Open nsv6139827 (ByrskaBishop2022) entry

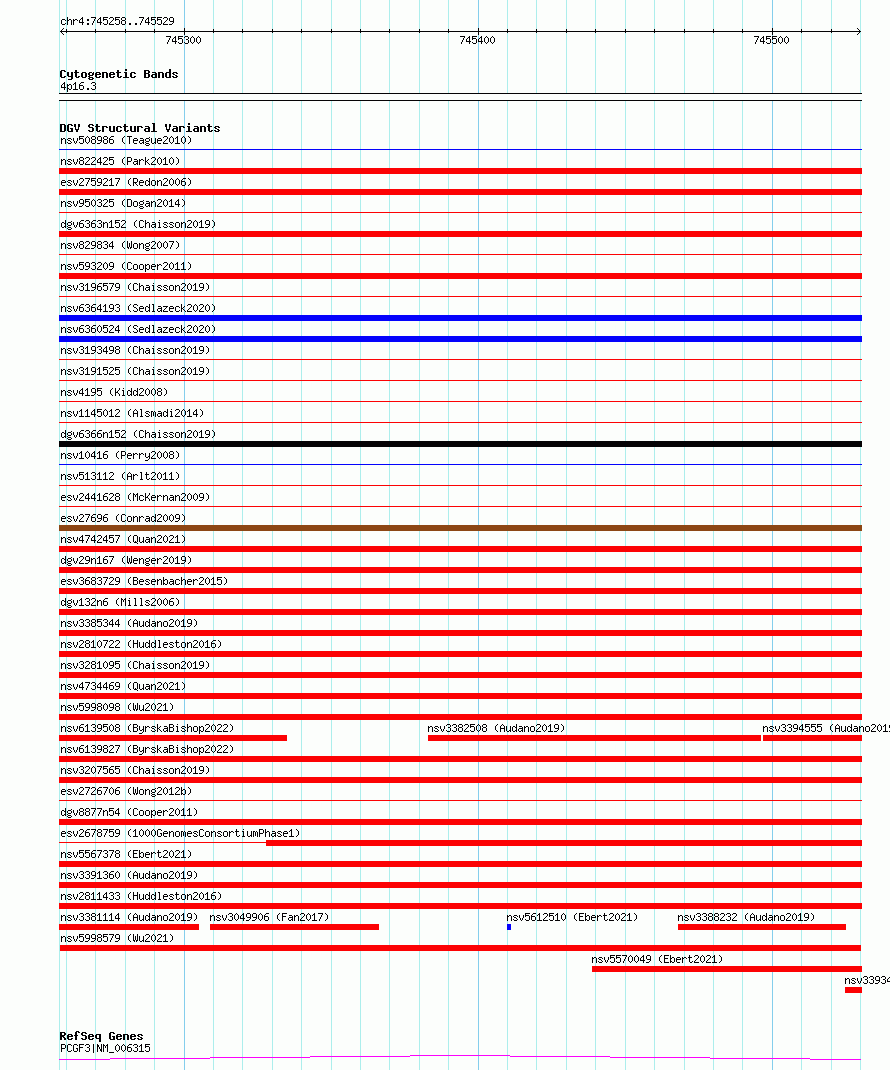pyautogui.click(x=147, y=750)
